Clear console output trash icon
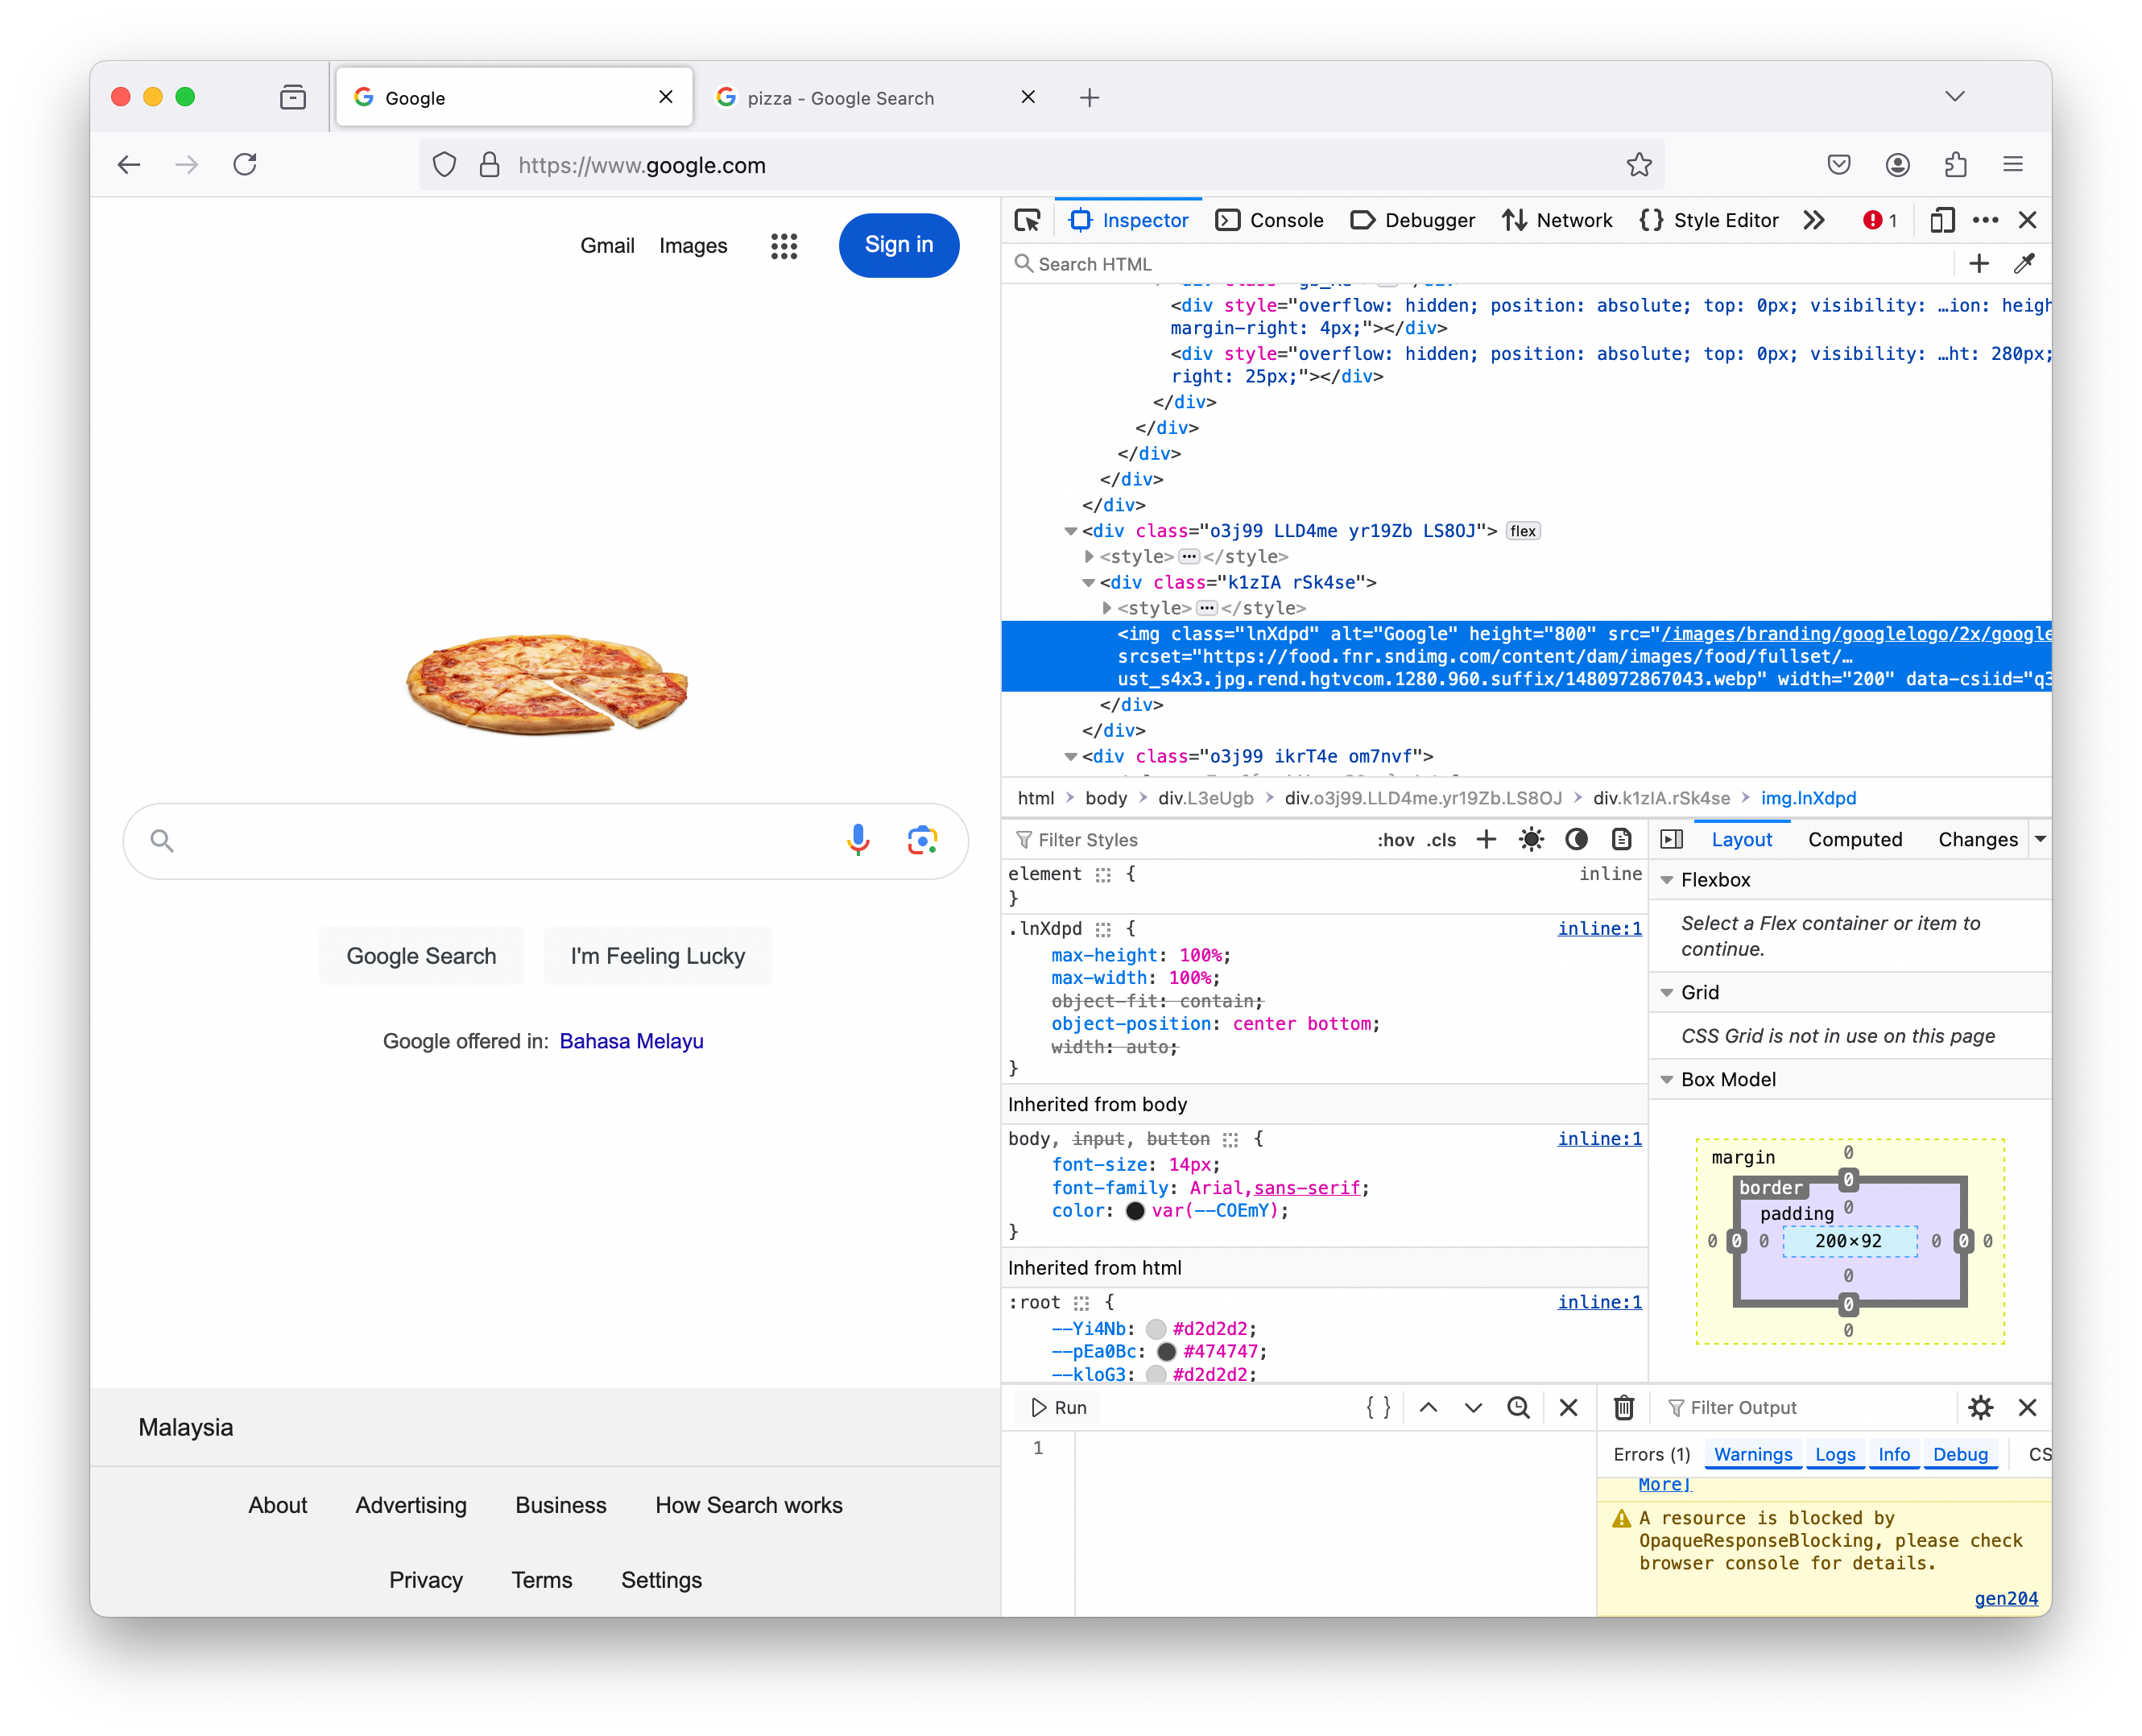Viewport: 2142px width, 1736px height. [1624, 1408]
